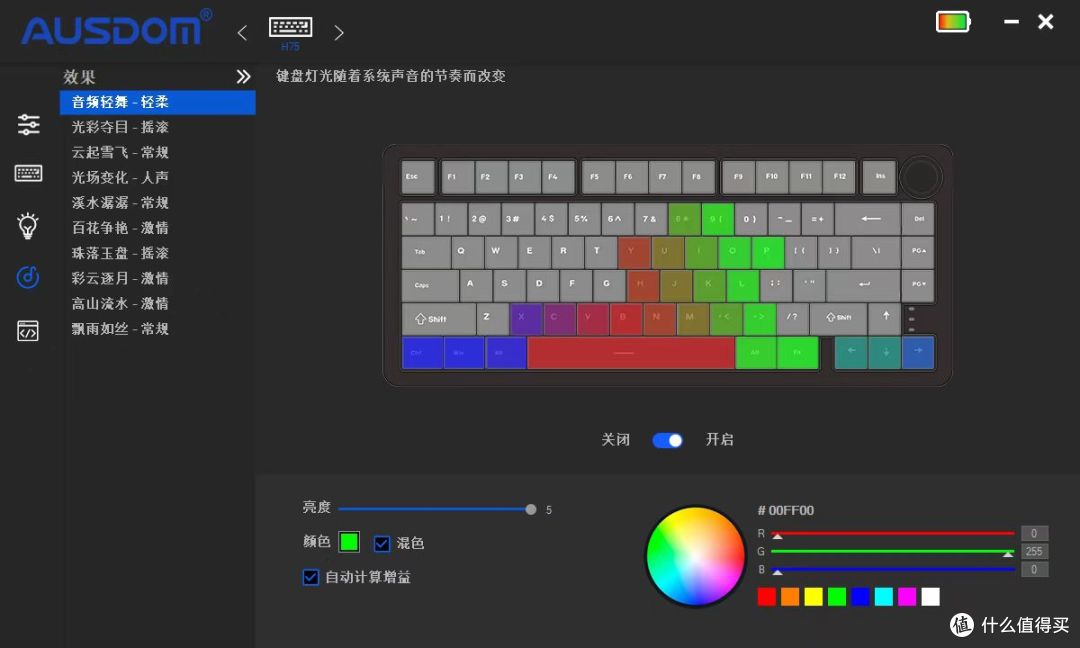Viewport: 1080px width, 648px height.
Task: Open the music note audio sidebar icon
Action: (28, 278)
